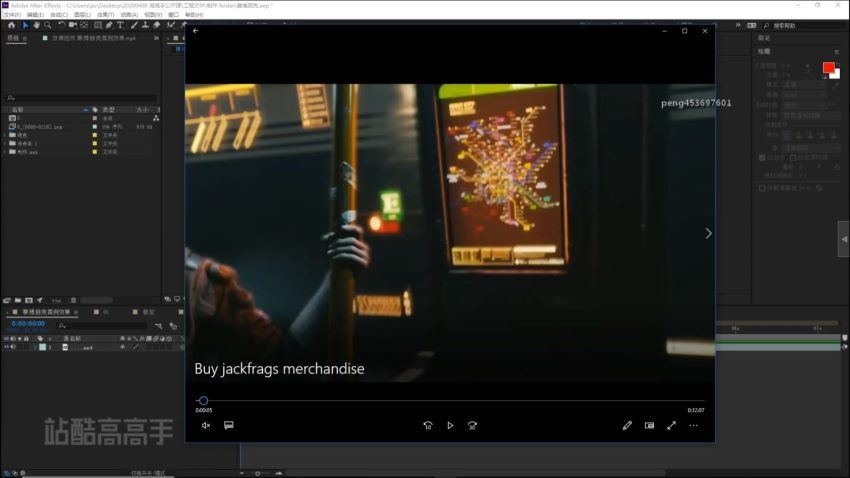Switch the player to mini view
The width and height of the screenshot is (850, 478).
(x=649, y=425)
